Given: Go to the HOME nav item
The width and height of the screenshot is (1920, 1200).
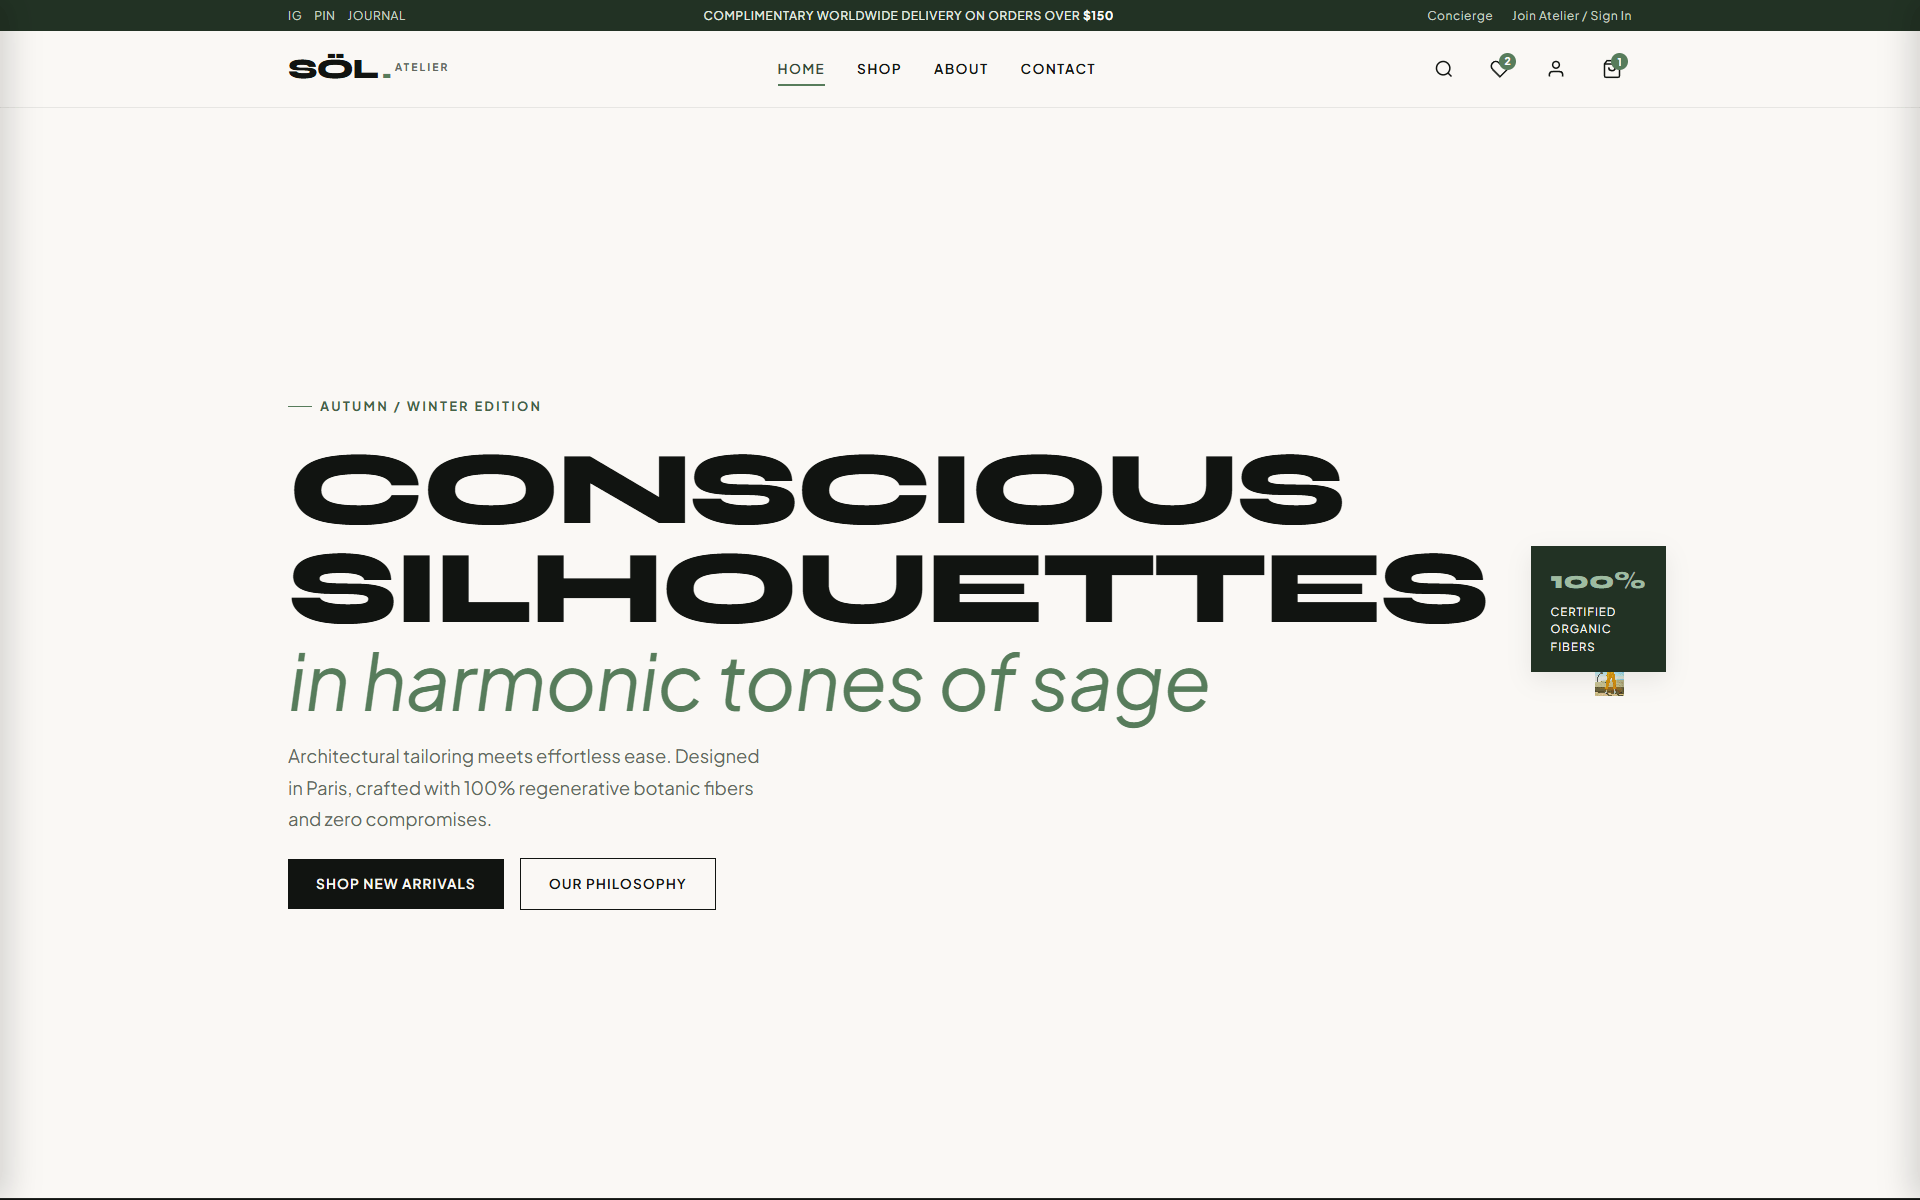Looking at the screenshot, I should (x=801, y=69).
